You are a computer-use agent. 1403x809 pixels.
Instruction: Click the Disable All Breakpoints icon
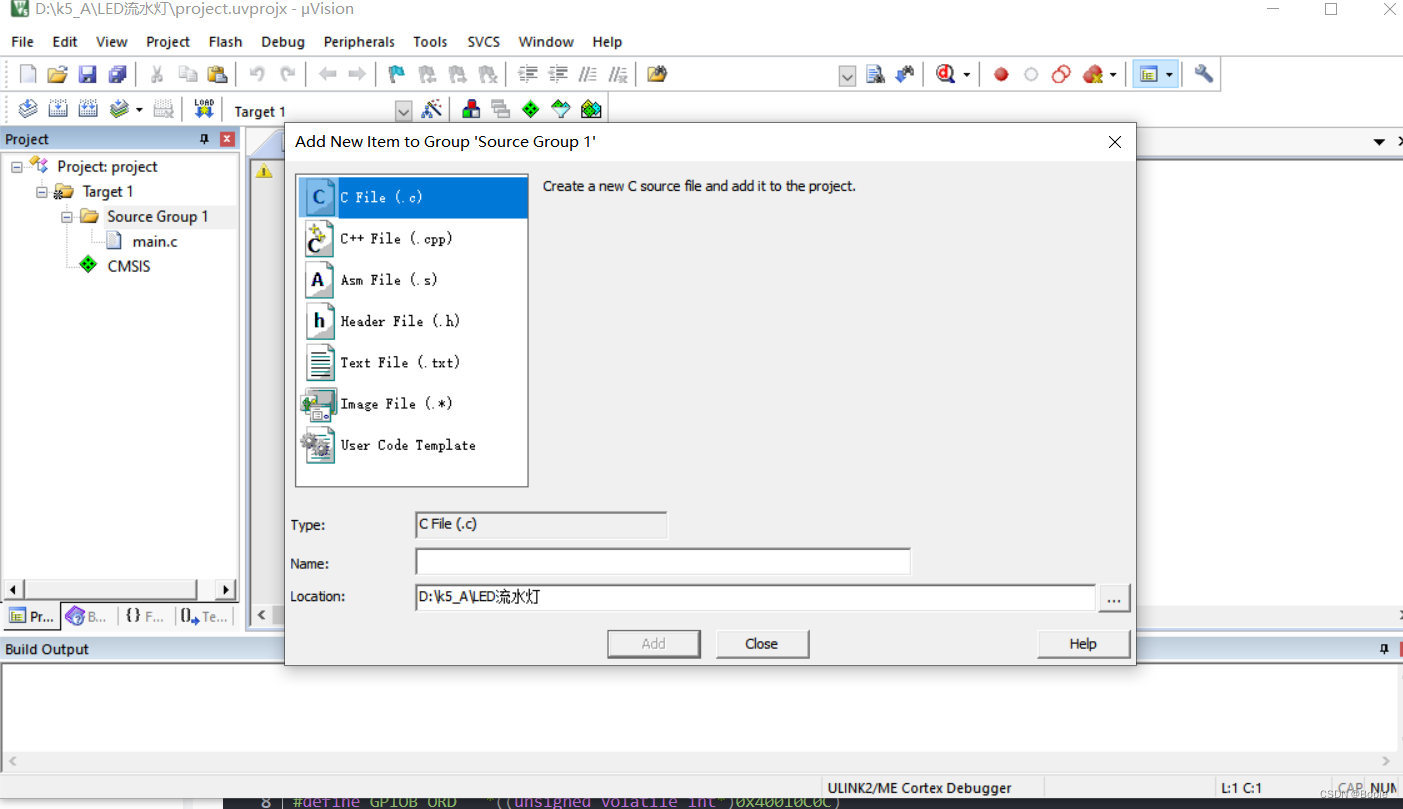tap(1062, 74)
